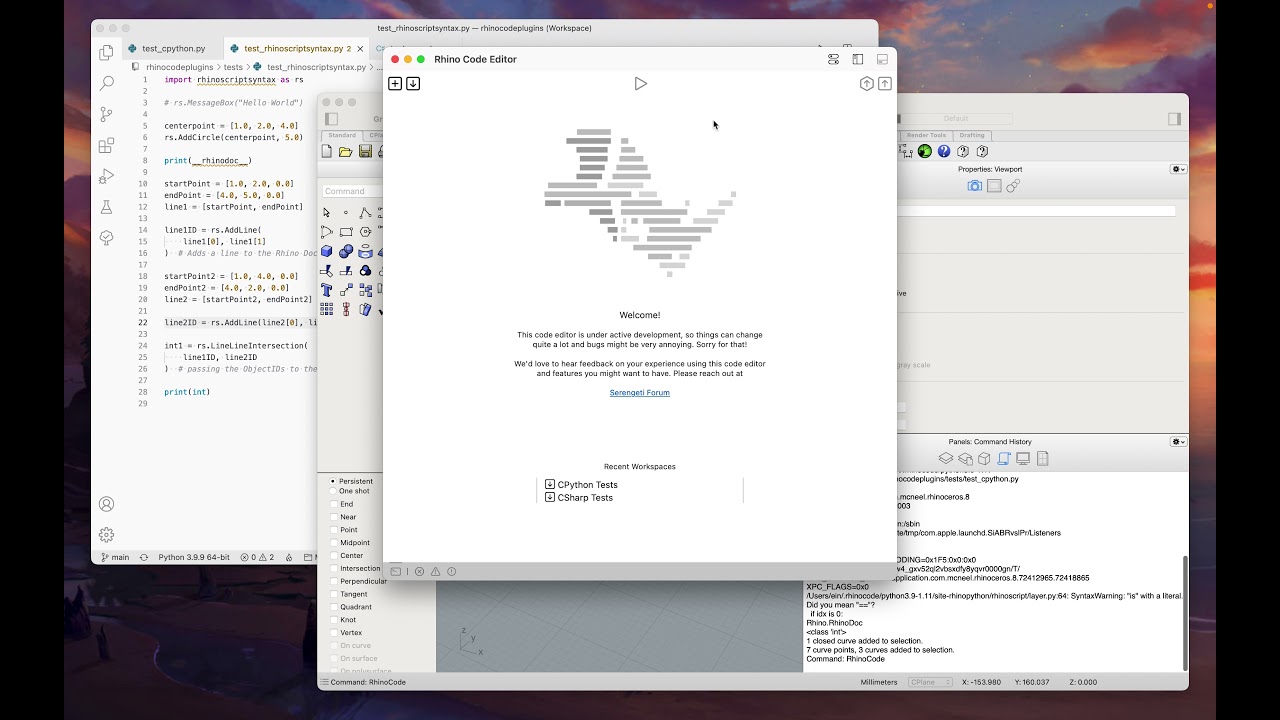This screenshot has width=1280, height=720.
Task: Open CPlane dropdown in Rhino status bar
Action: coord(928,682)
